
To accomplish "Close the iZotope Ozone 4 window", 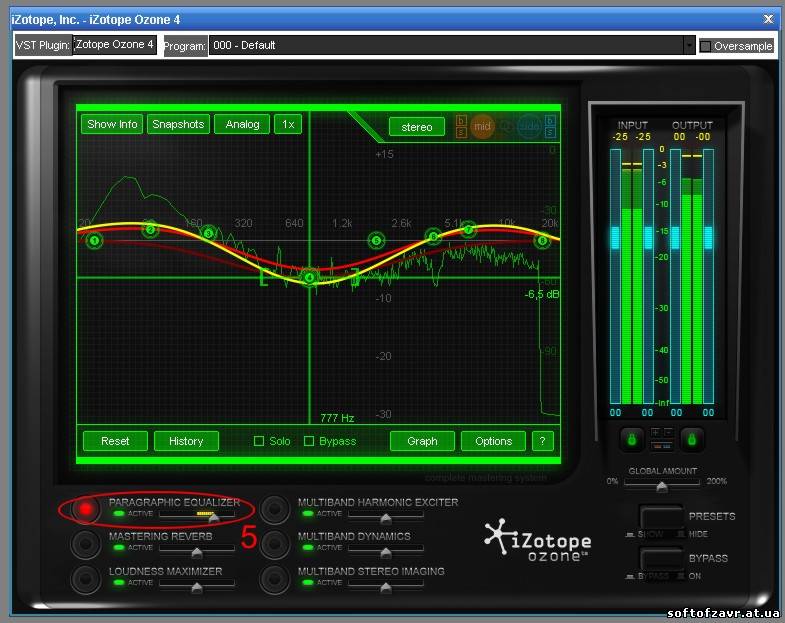I will coord(768,19).
